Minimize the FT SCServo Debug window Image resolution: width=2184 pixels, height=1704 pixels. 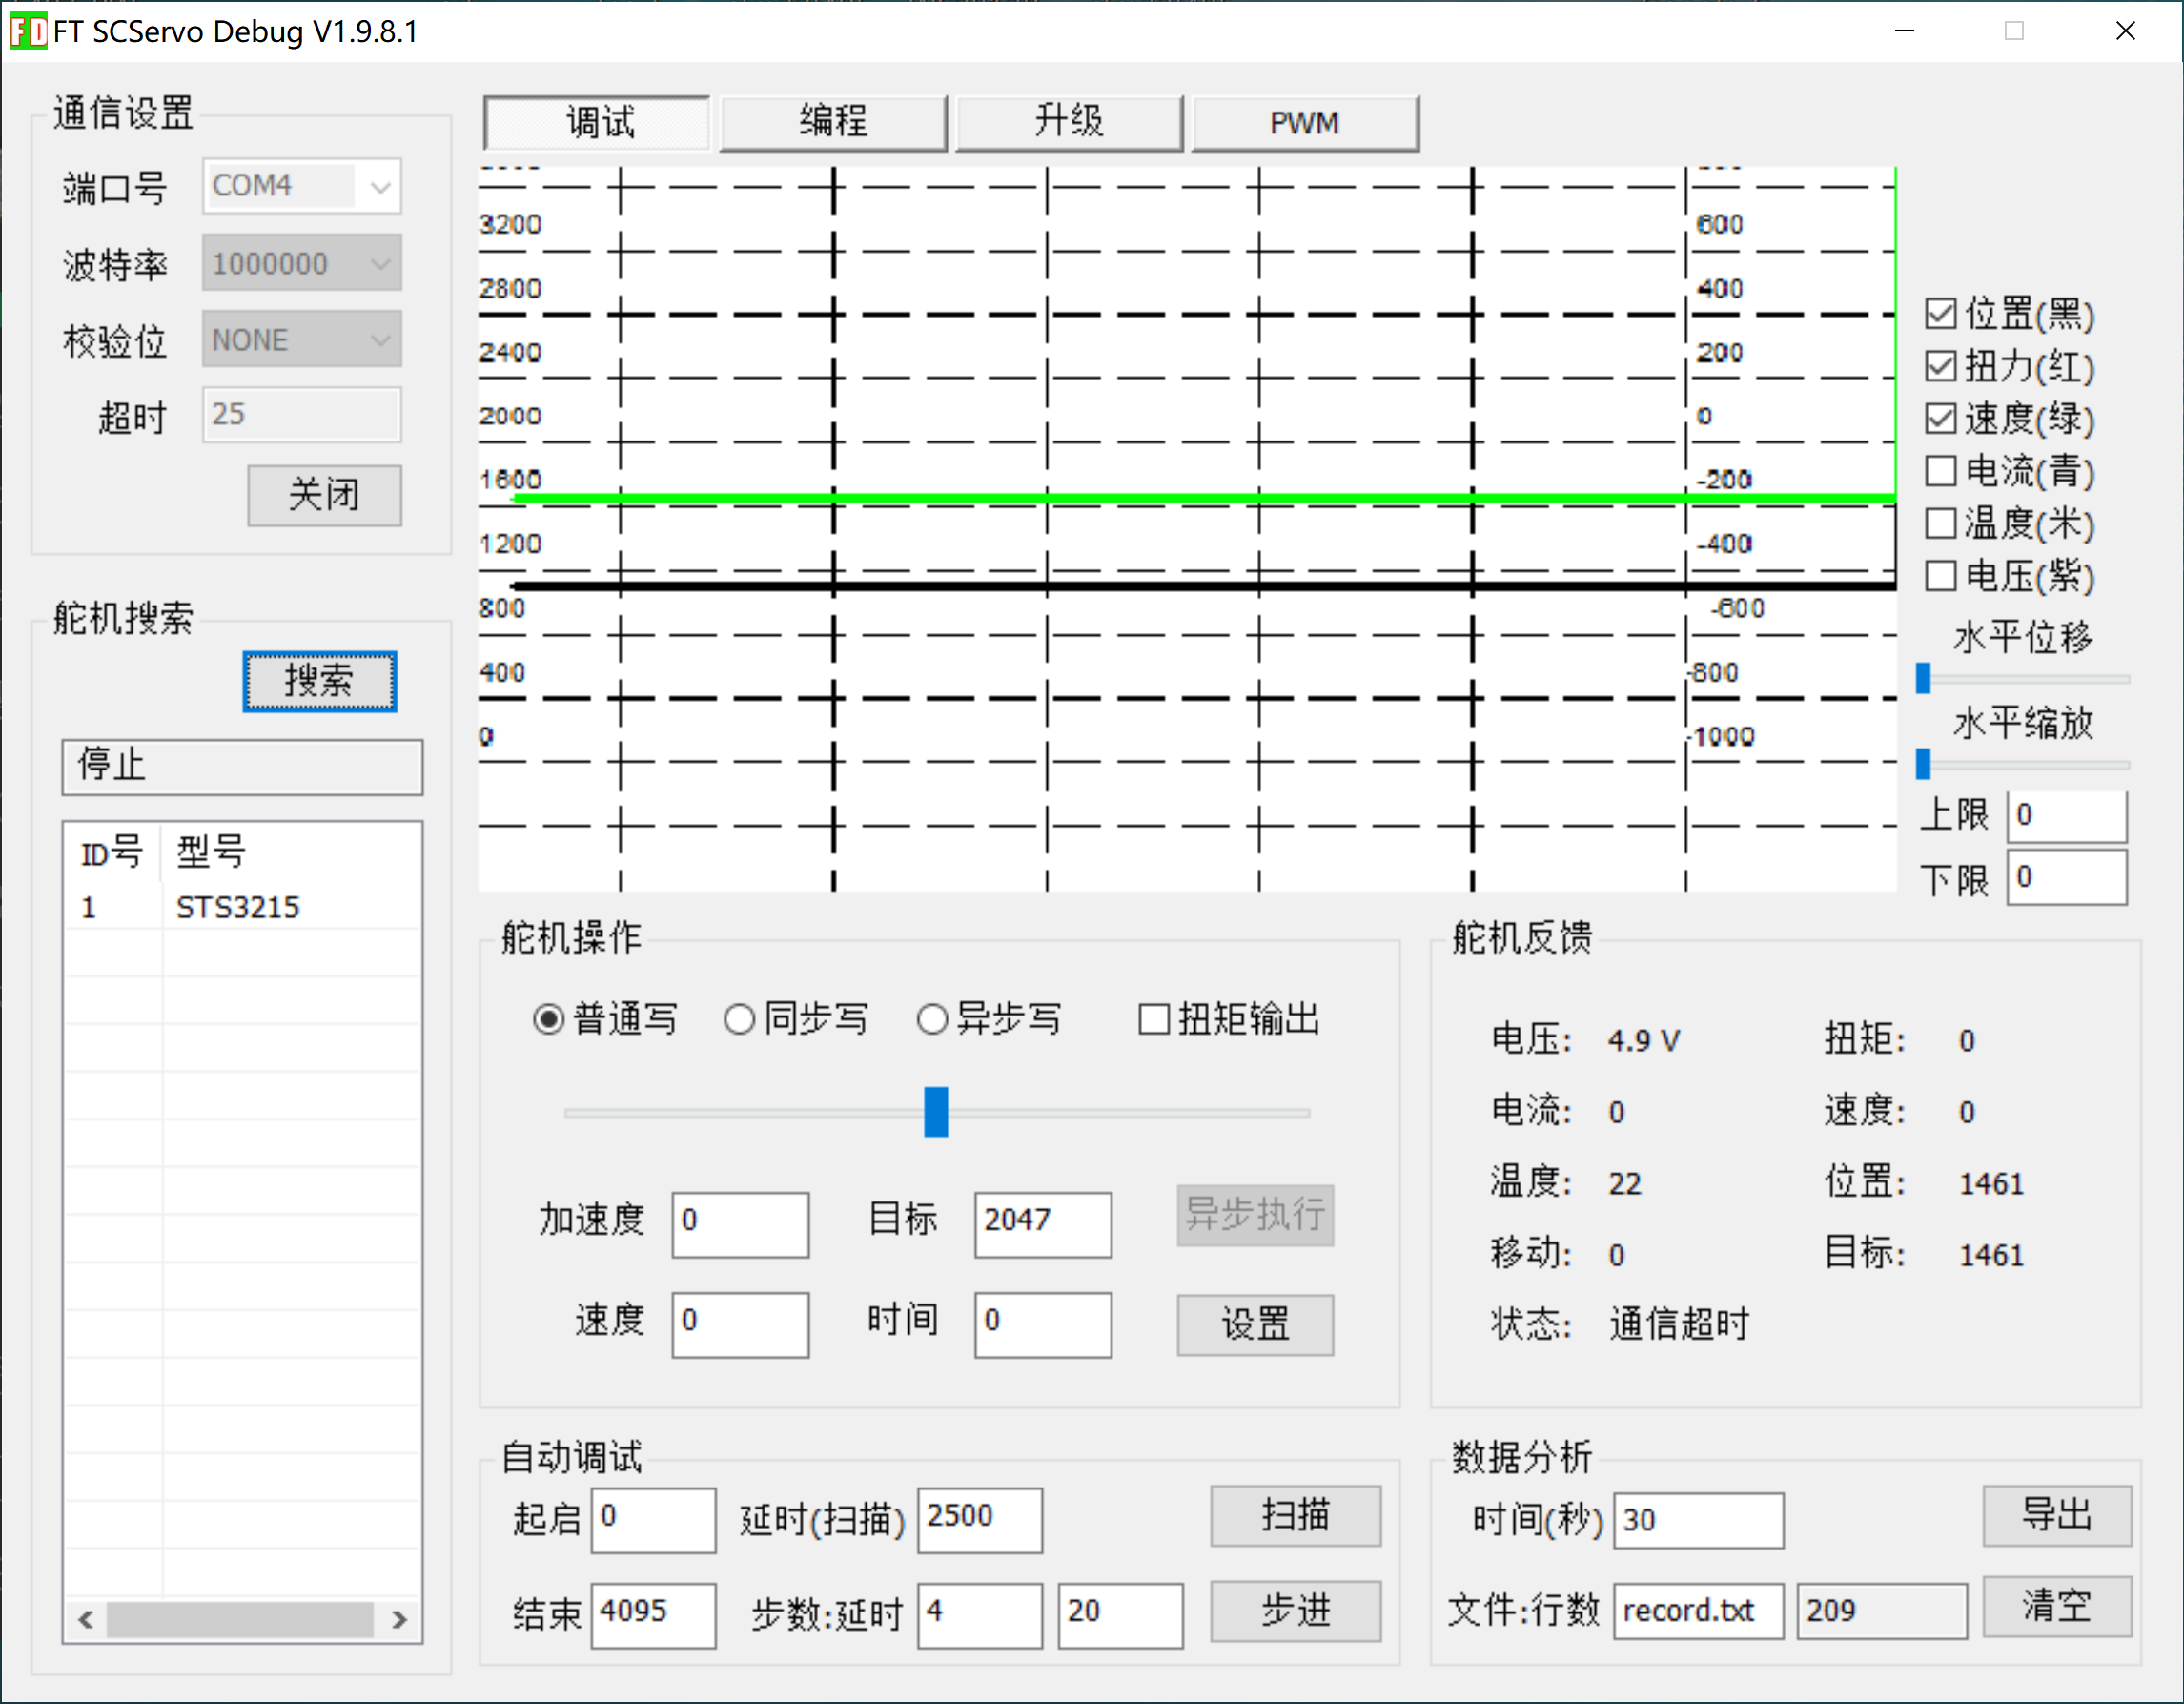click(x=1905, y=31)
